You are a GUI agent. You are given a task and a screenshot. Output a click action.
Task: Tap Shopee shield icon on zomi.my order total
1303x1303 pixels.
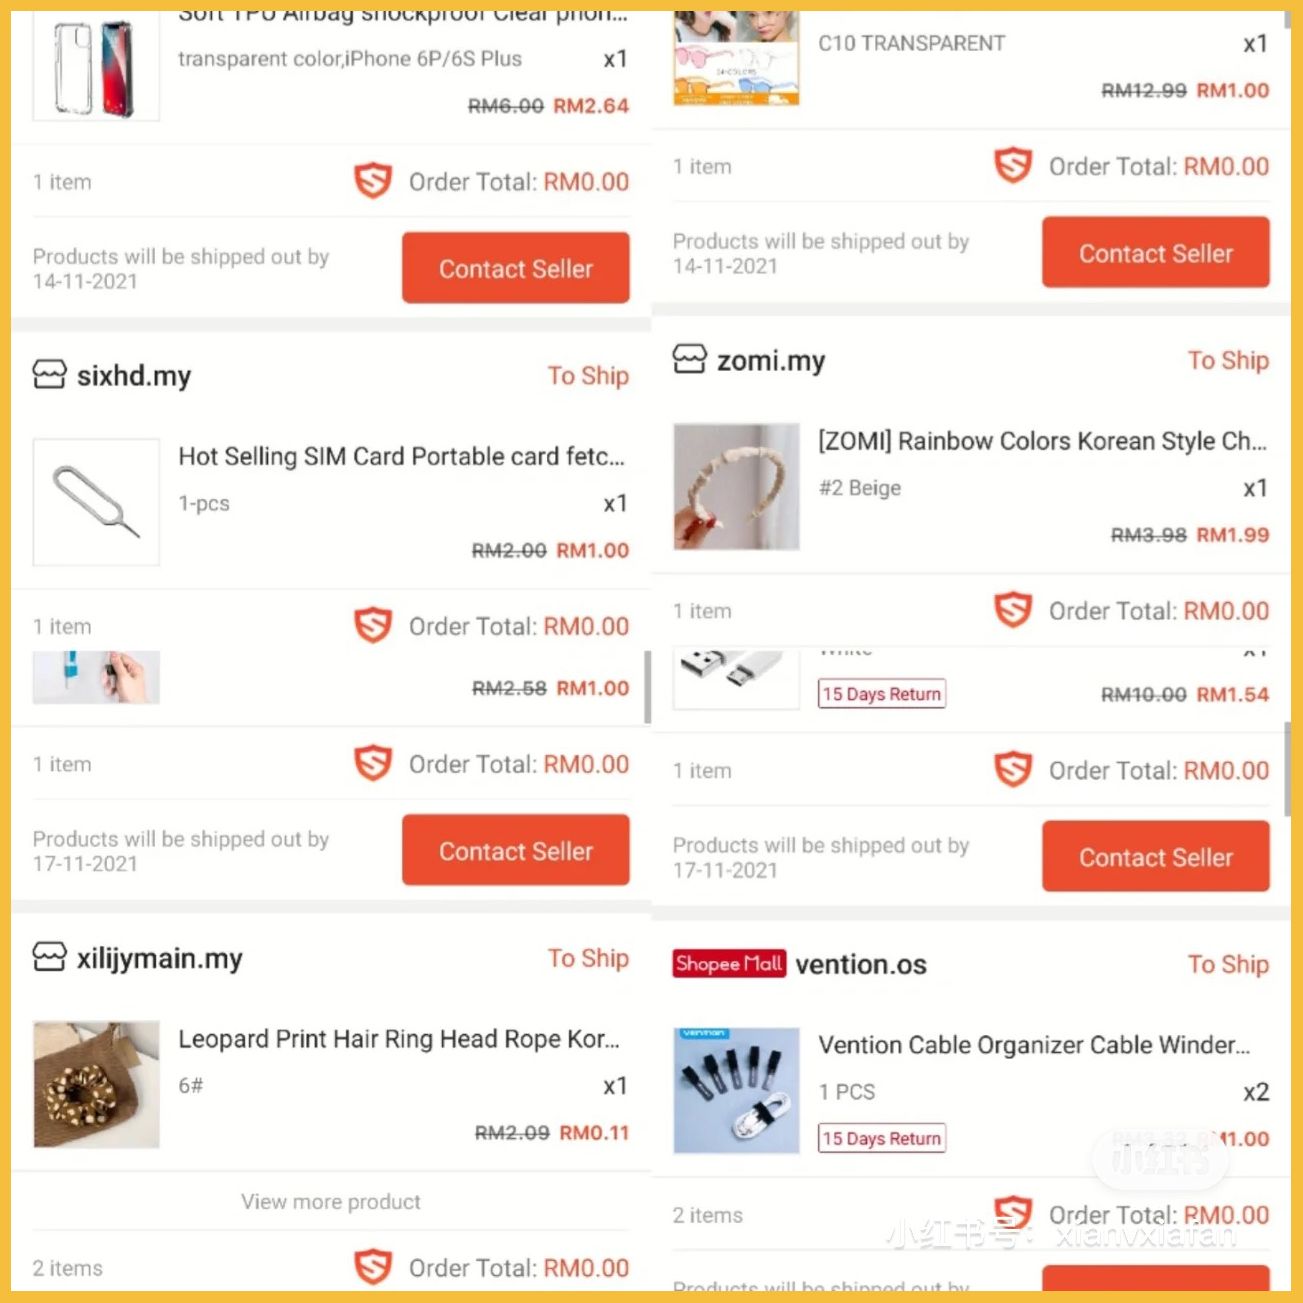[x=1013, y=610]
